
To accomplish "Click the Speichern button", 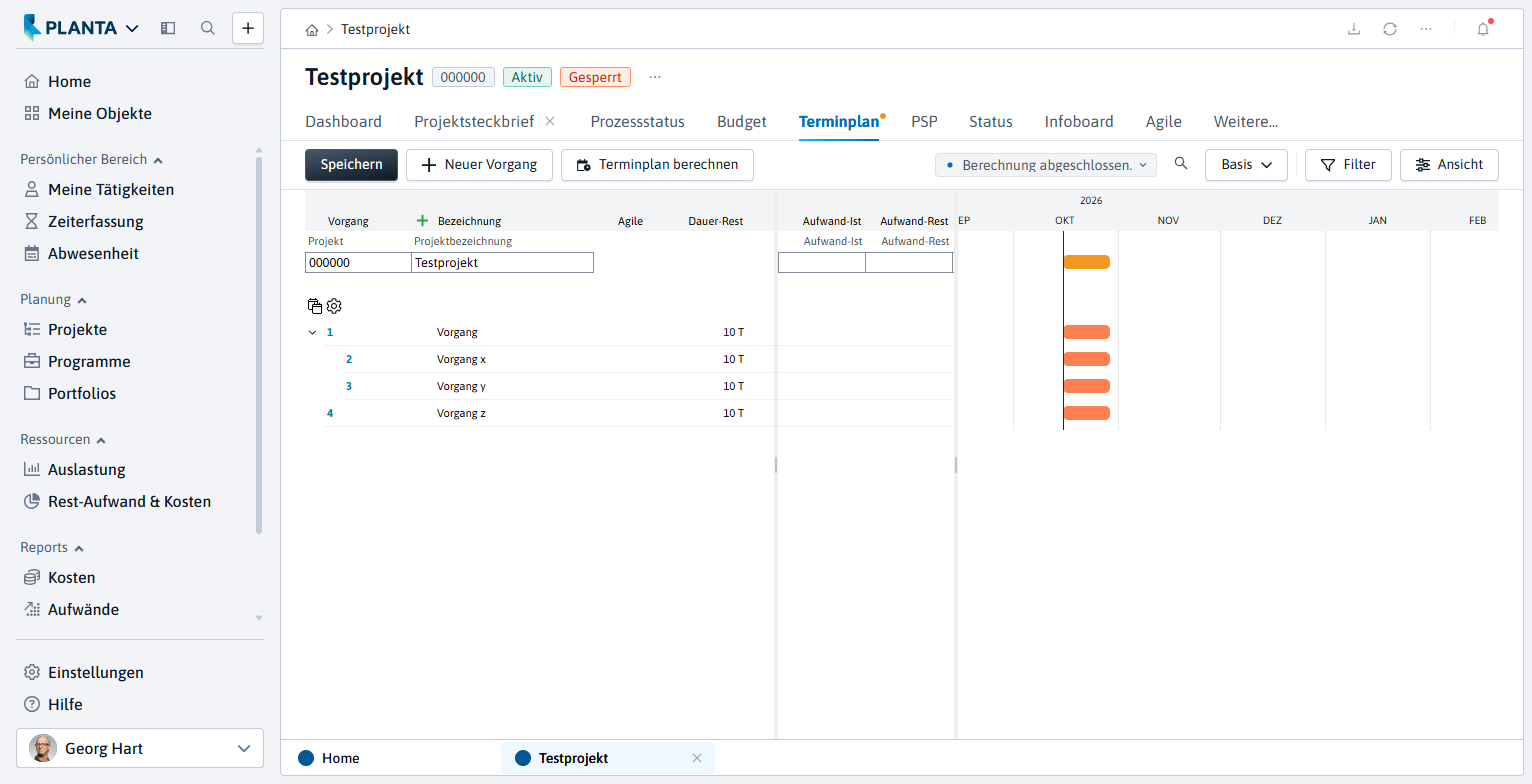I will pos(351,165).
